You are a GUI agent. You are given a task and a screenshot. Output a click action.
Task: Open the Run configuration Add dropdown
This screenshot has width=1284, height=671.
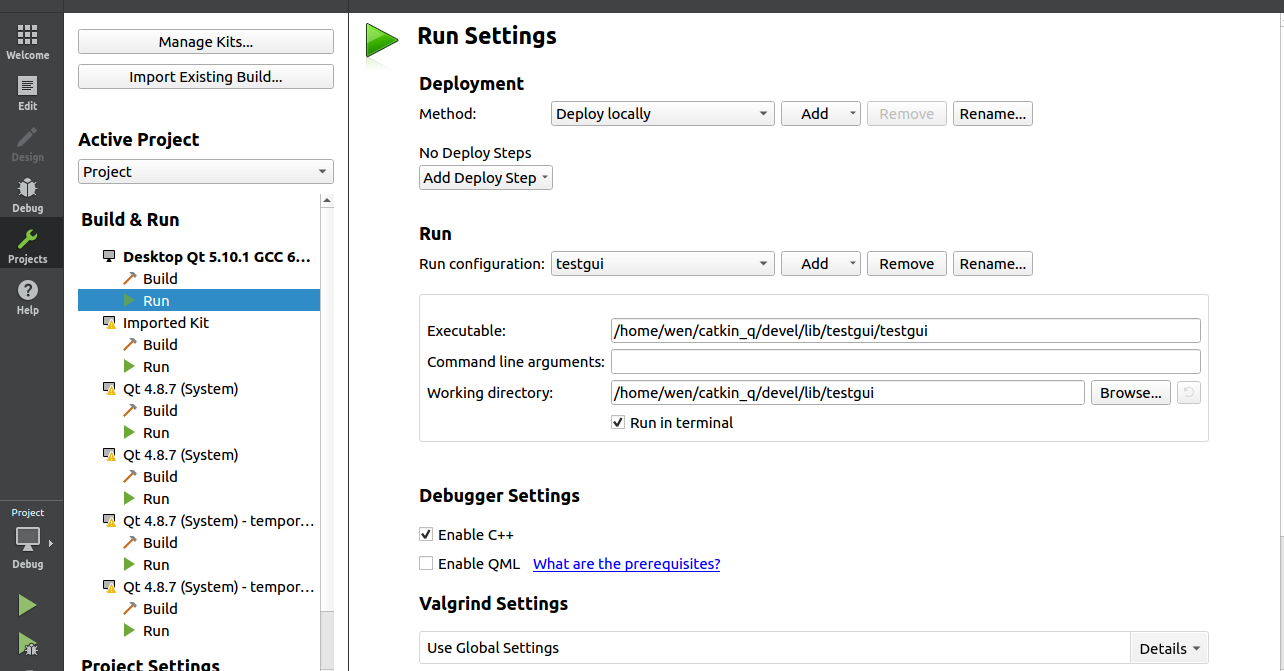pos(821,264)
